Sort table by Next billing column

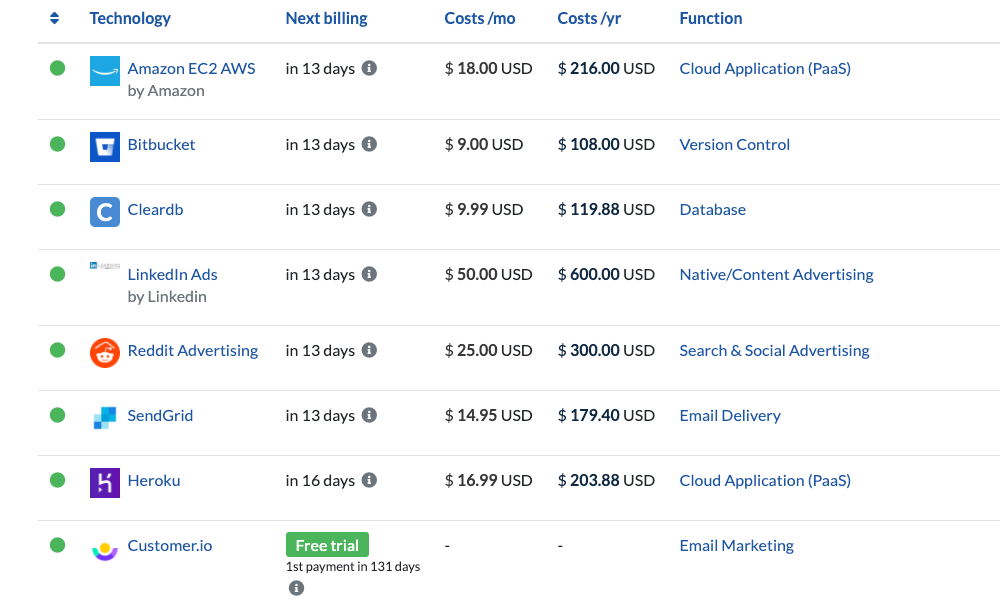tap(327, 18)
